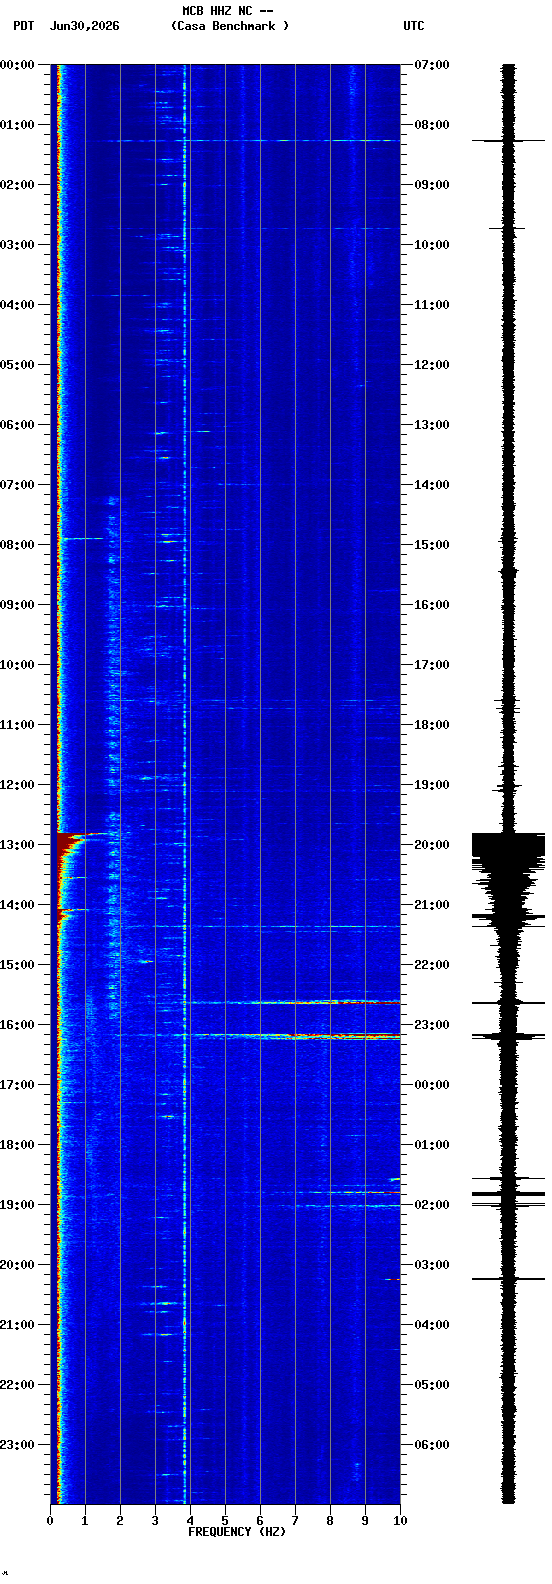552x1584 pixels.
Task: Click the frequency axis value '5'
Action: [225, 1521]
